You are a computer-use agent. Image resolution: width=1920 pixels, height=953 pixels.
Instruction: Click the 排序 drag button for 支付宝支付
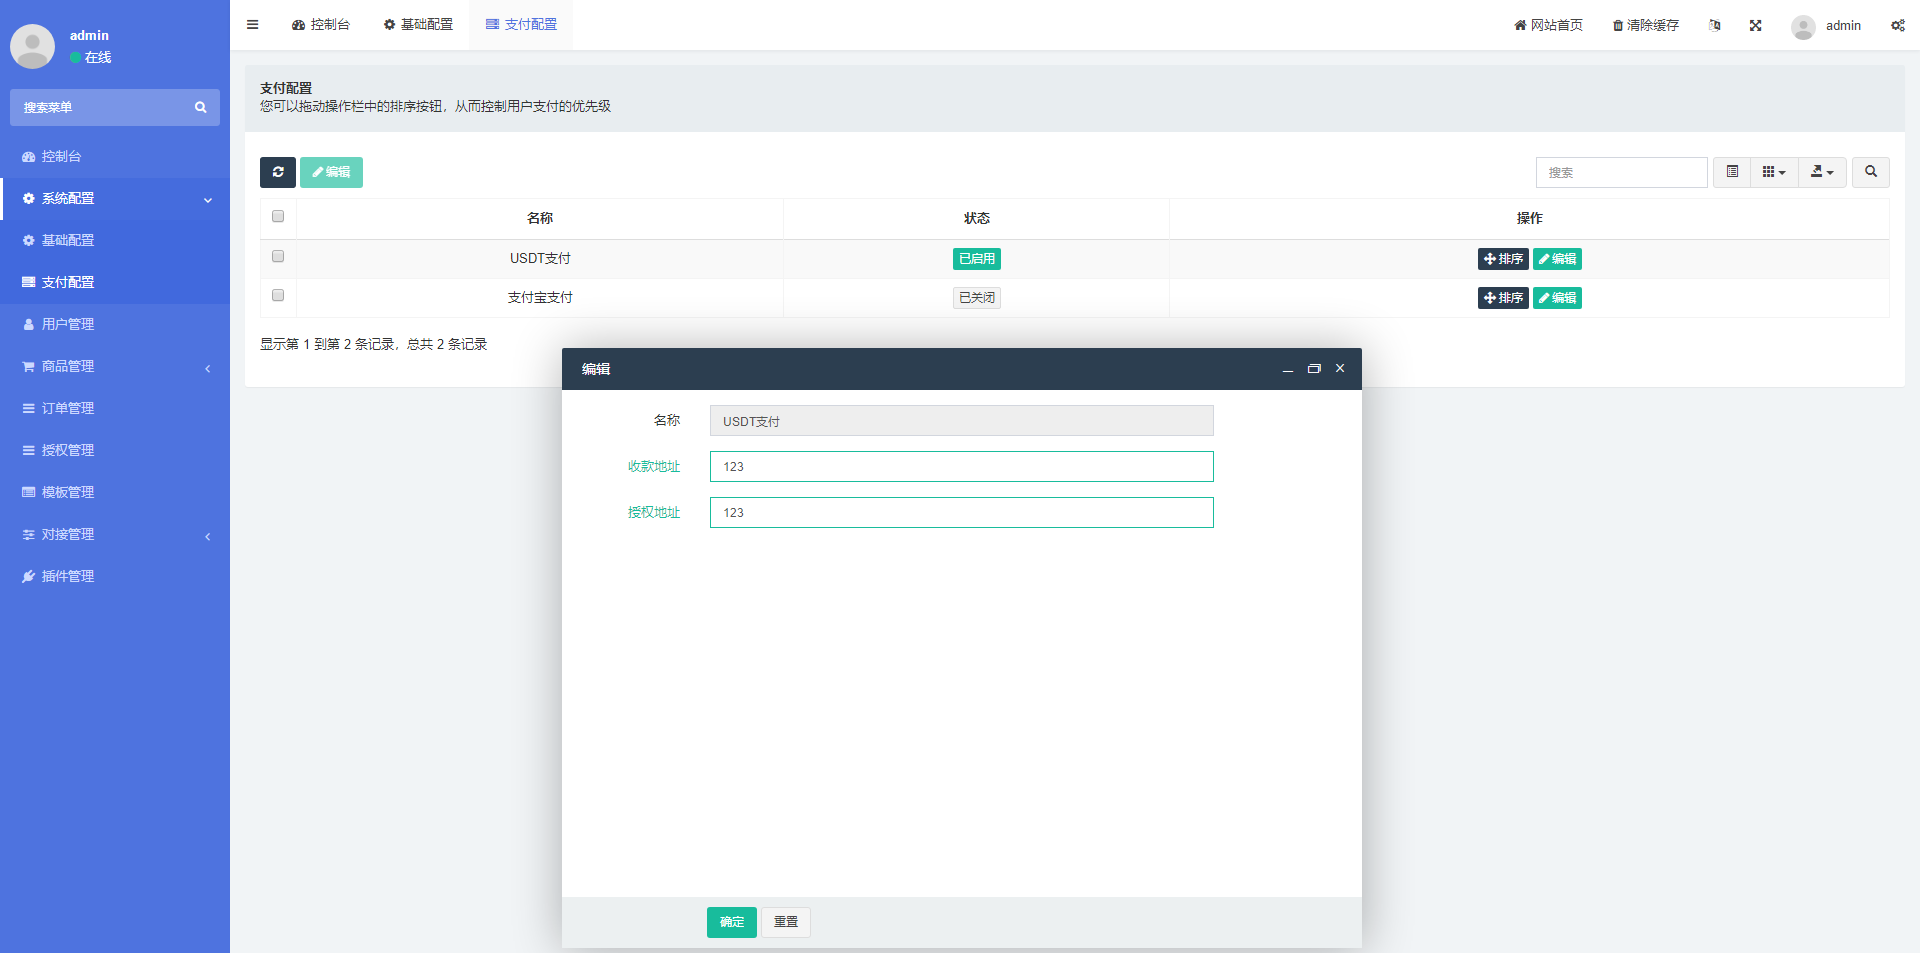tap(1503, 298)
